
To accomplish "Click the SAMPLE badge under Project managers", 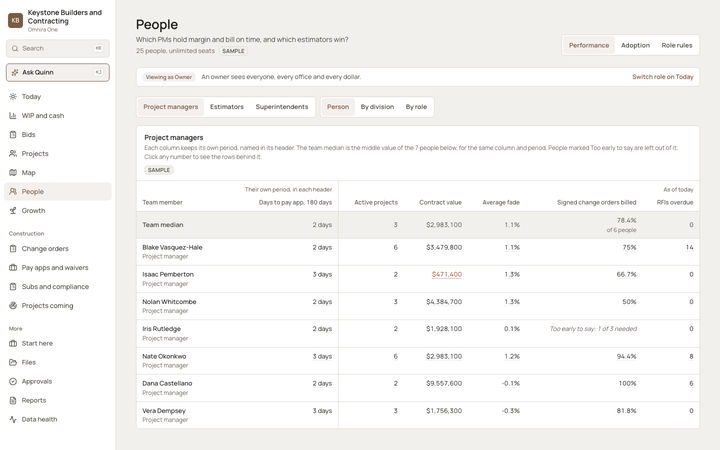I will coord(159,170).
